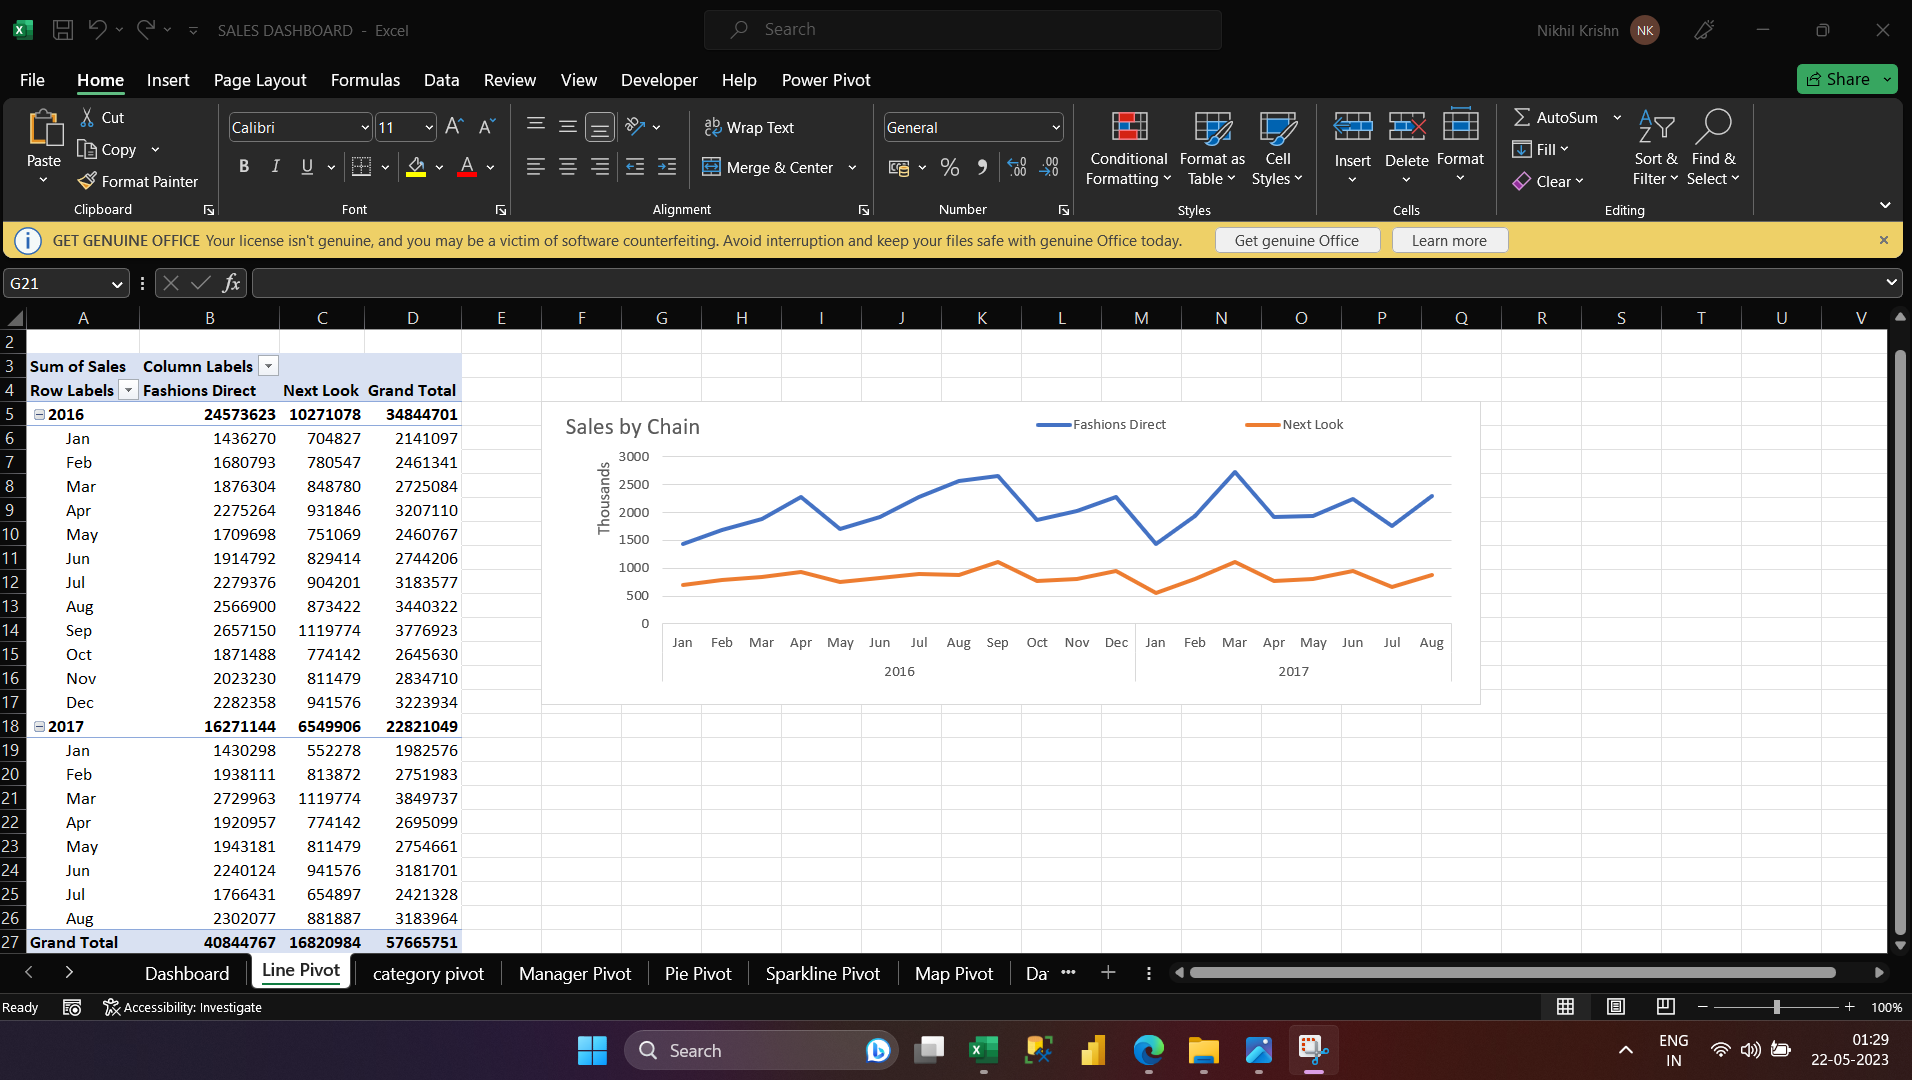Open the Cell Styles gallery

pos(1277,148)
